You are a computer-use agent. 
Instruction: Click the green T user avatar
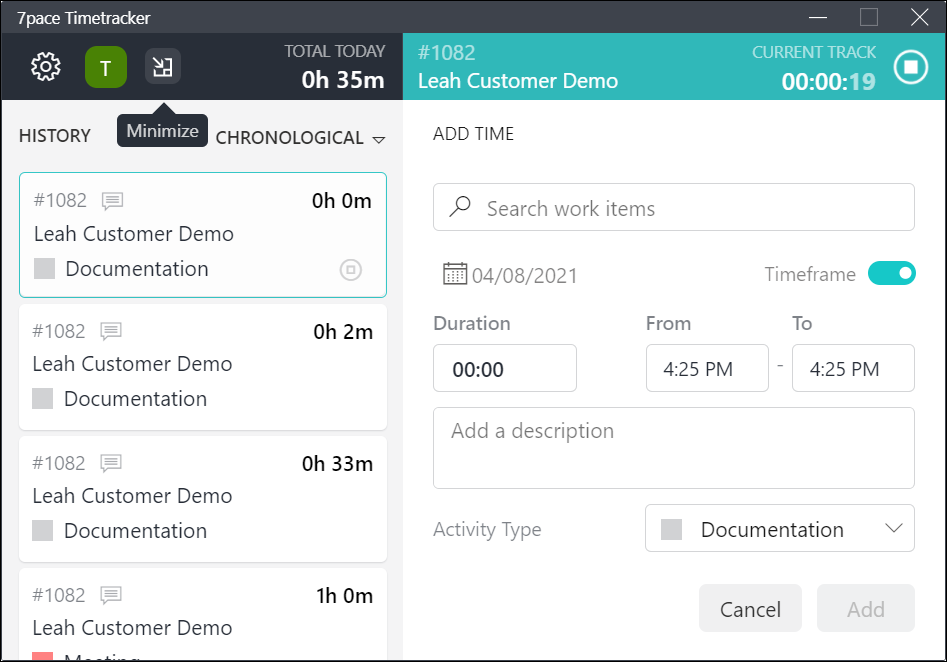[106, 67]
